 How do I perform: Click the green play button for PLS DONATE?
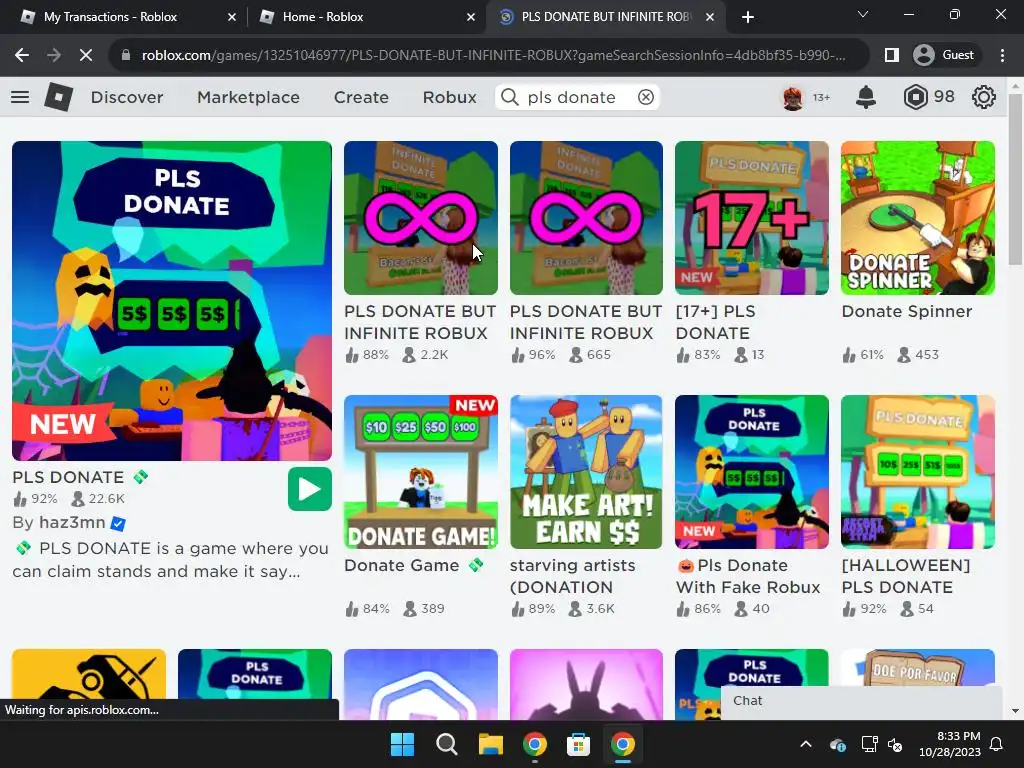point(310,489)
